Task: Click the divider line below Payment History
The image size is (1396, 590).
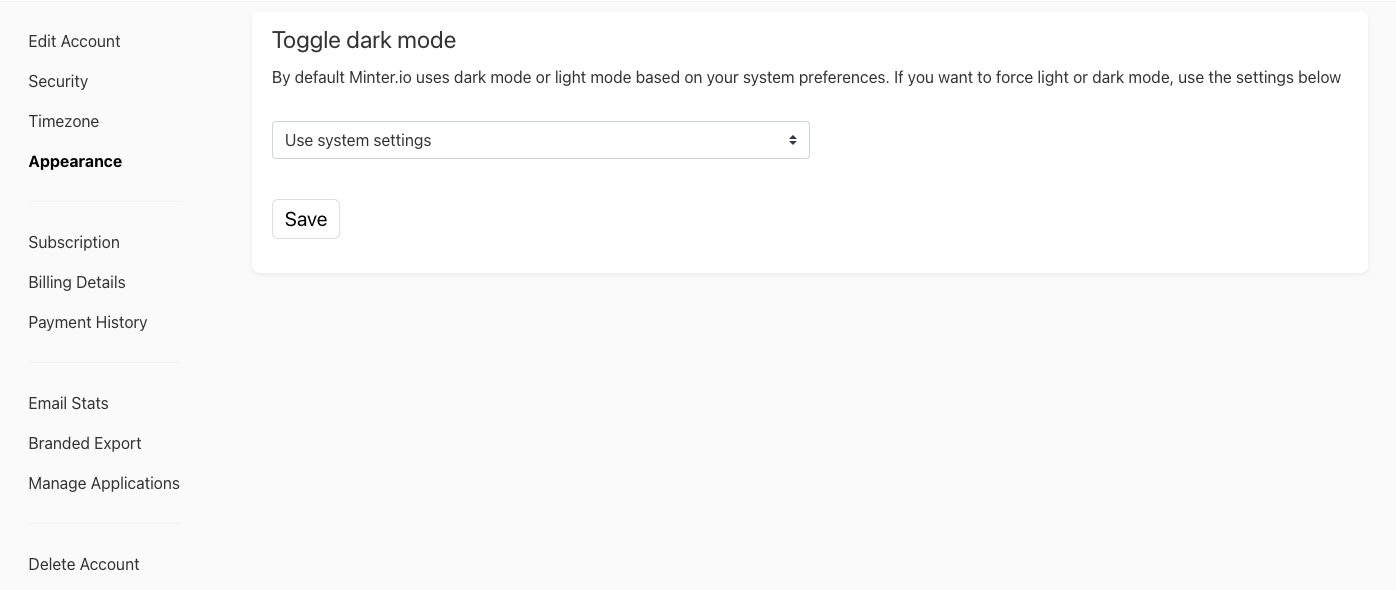Action: [x=104, y=363]
